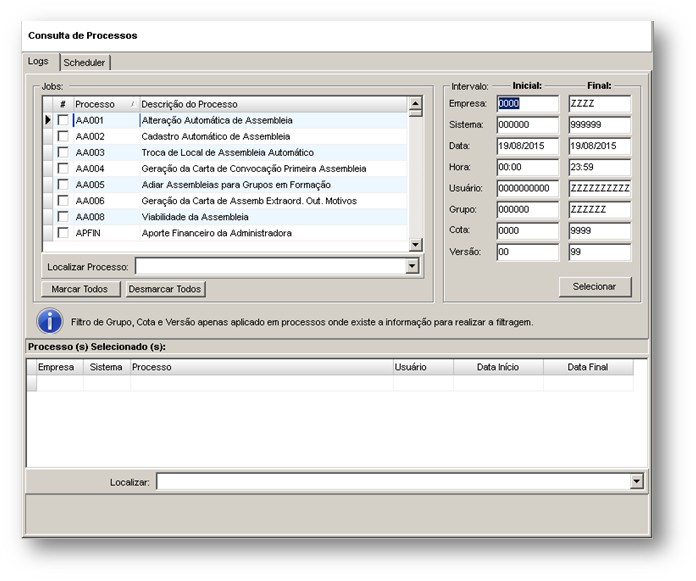Click the Empresa final field ZZZZ
Screen dimensions: 696x581
tap(599, 103)
